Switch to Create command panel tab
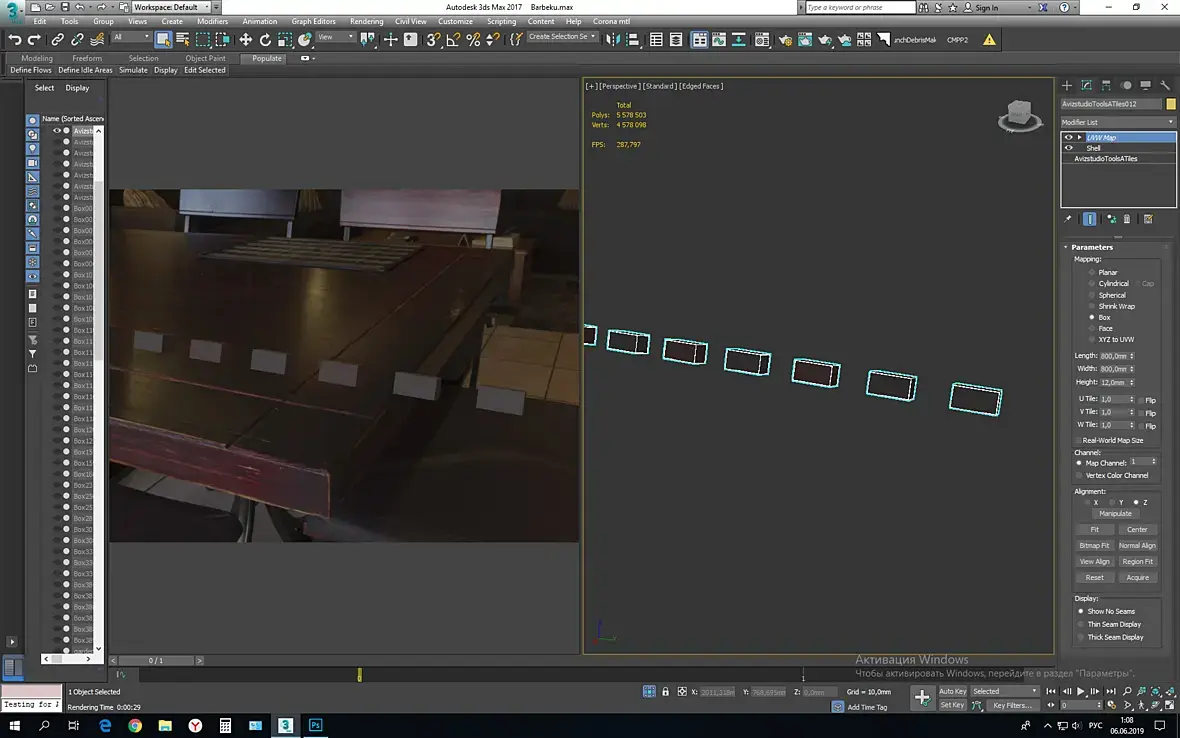The image size is (1180, 738). (1066, 85)
